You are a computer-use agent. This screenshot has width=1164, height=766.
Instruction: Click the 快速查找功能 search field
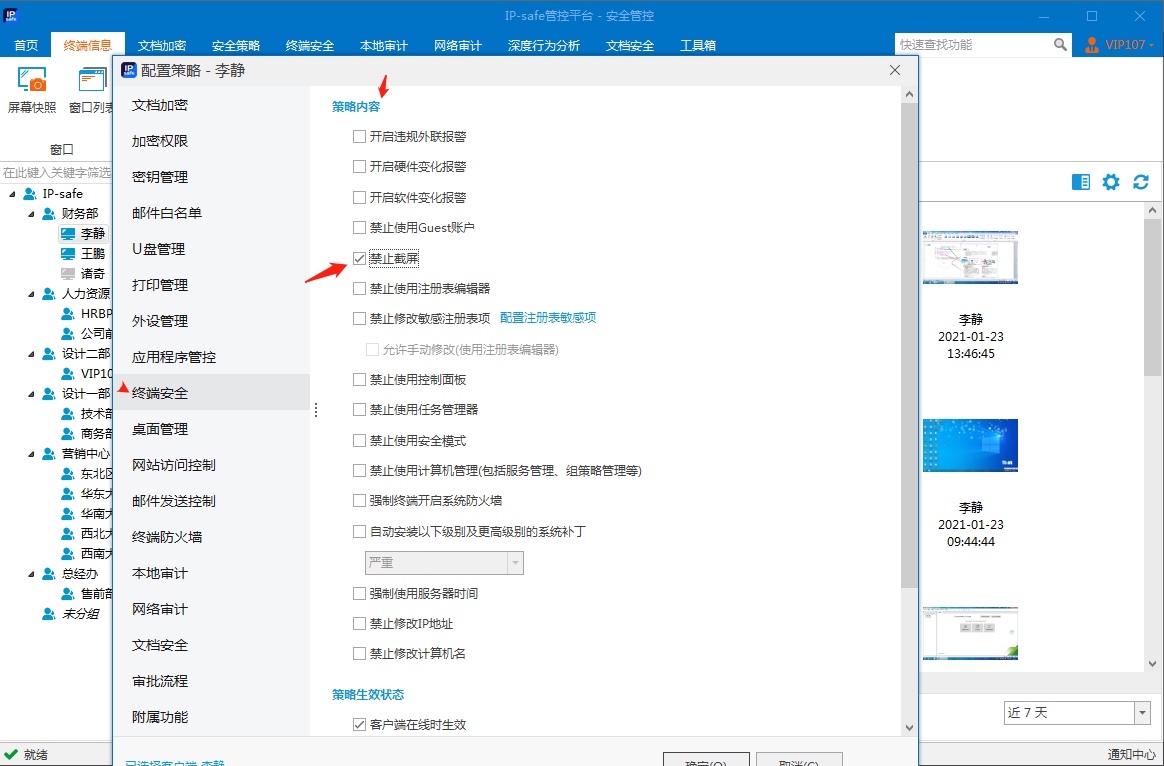point(974,45)
